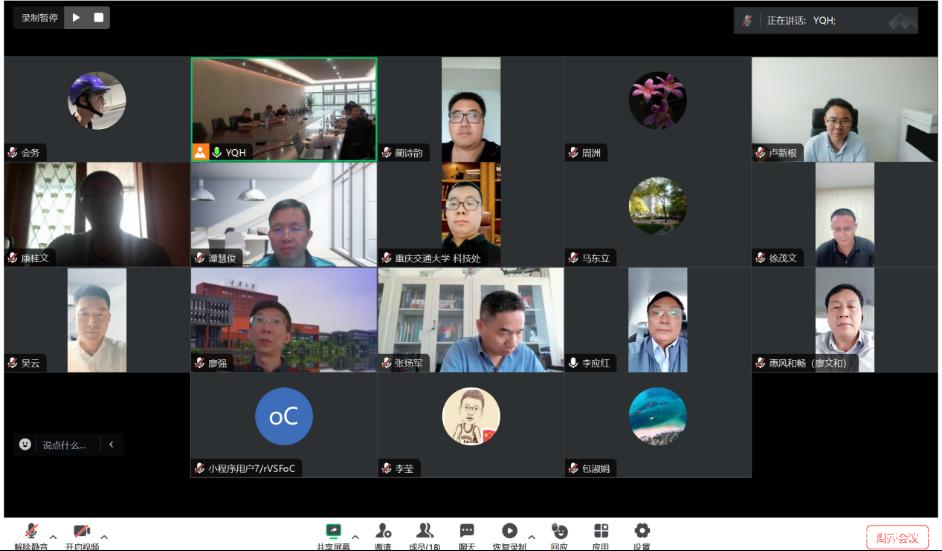The image size is (942, 551).
Task: Click the Invite (邀请) icon
Action: point(383,532)
